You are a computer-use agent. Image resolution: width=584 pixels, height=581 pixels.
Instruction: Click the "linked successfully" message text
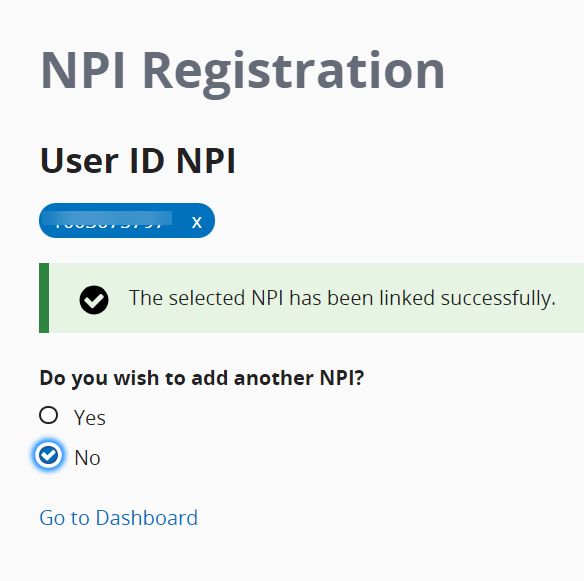[x=342, y=298]
